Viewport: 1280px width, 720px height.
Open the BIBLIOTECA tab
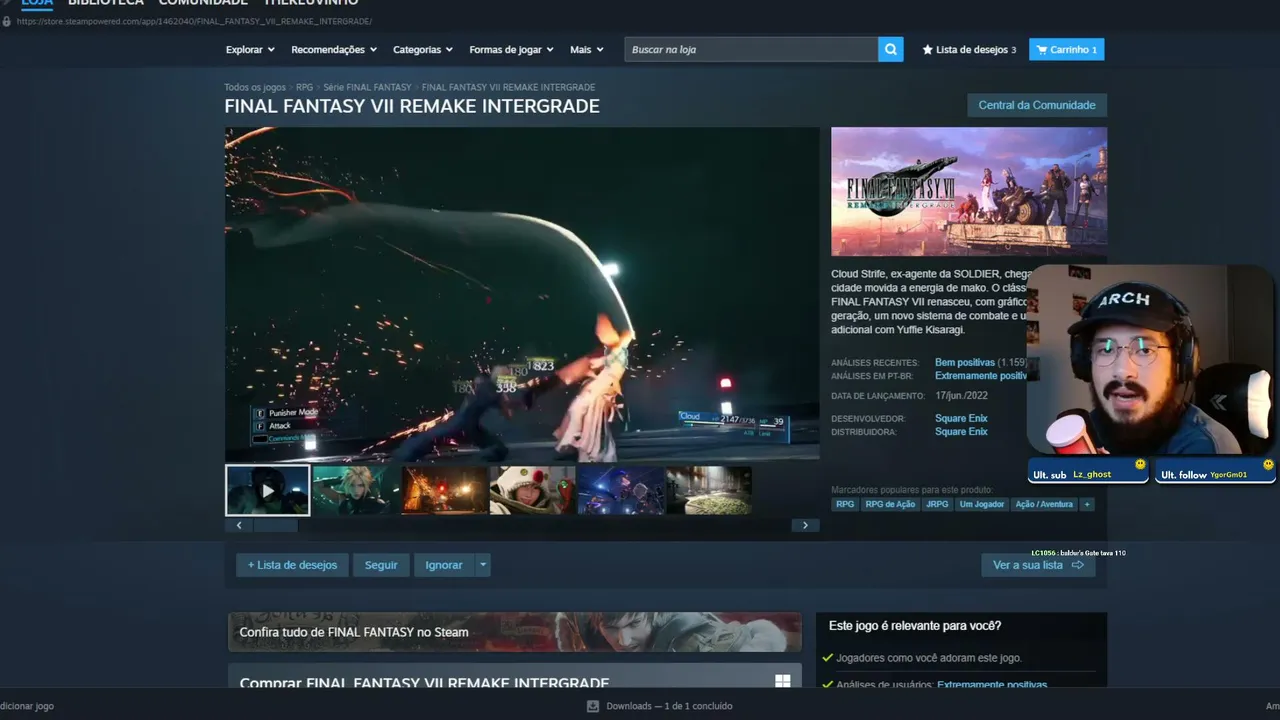106,3
